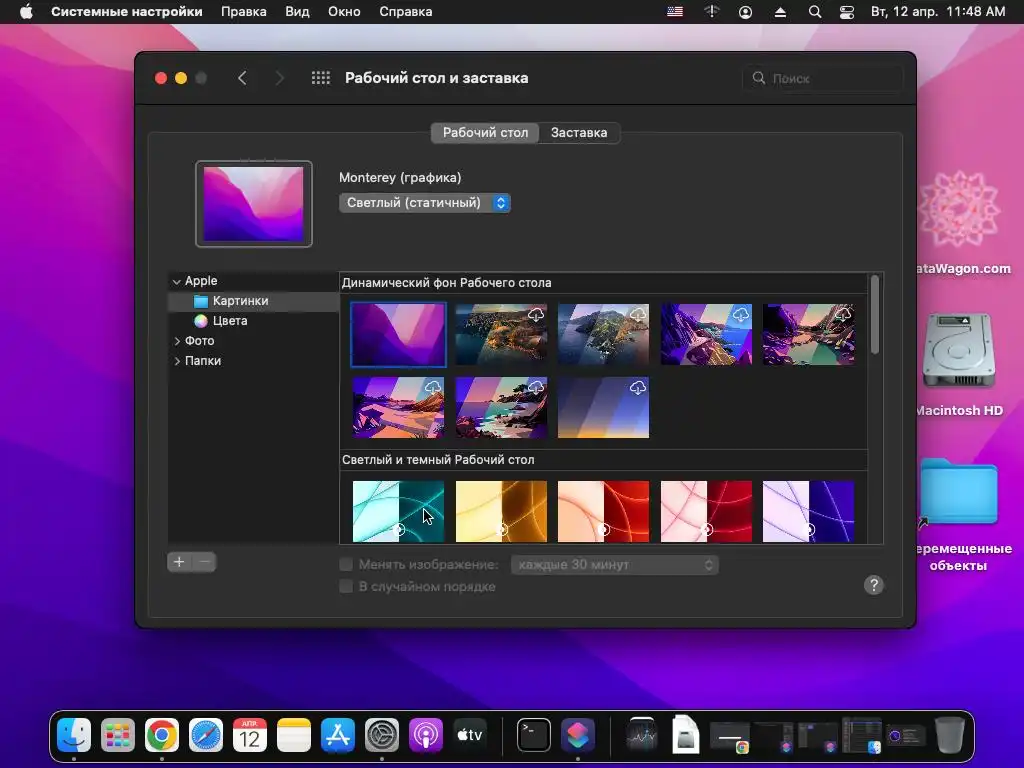Click the current wallpaper preview image
1024x768 pixels.
tap(253, 204)
